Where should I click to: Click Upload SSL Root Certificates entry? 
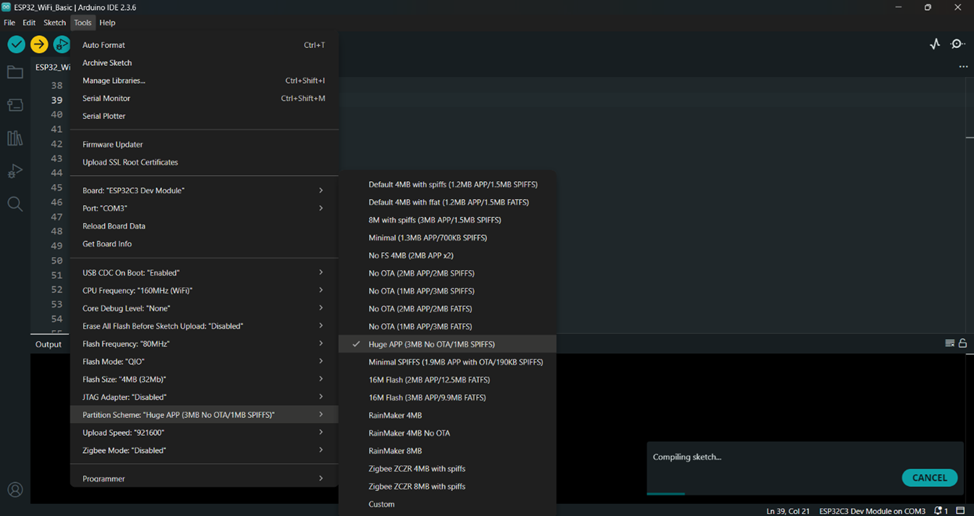click(x=204, y=162)
